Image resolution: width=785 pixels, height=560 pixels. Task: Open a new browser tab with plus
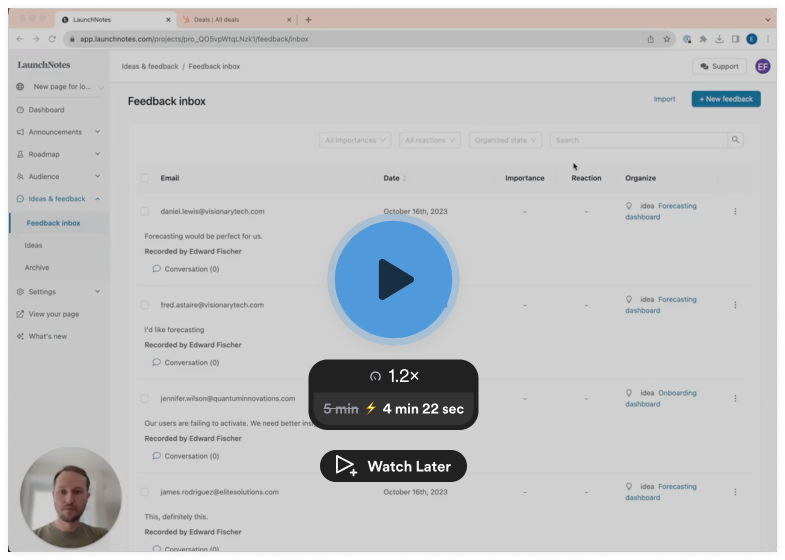pyautogui.click(x=308, y=20)
